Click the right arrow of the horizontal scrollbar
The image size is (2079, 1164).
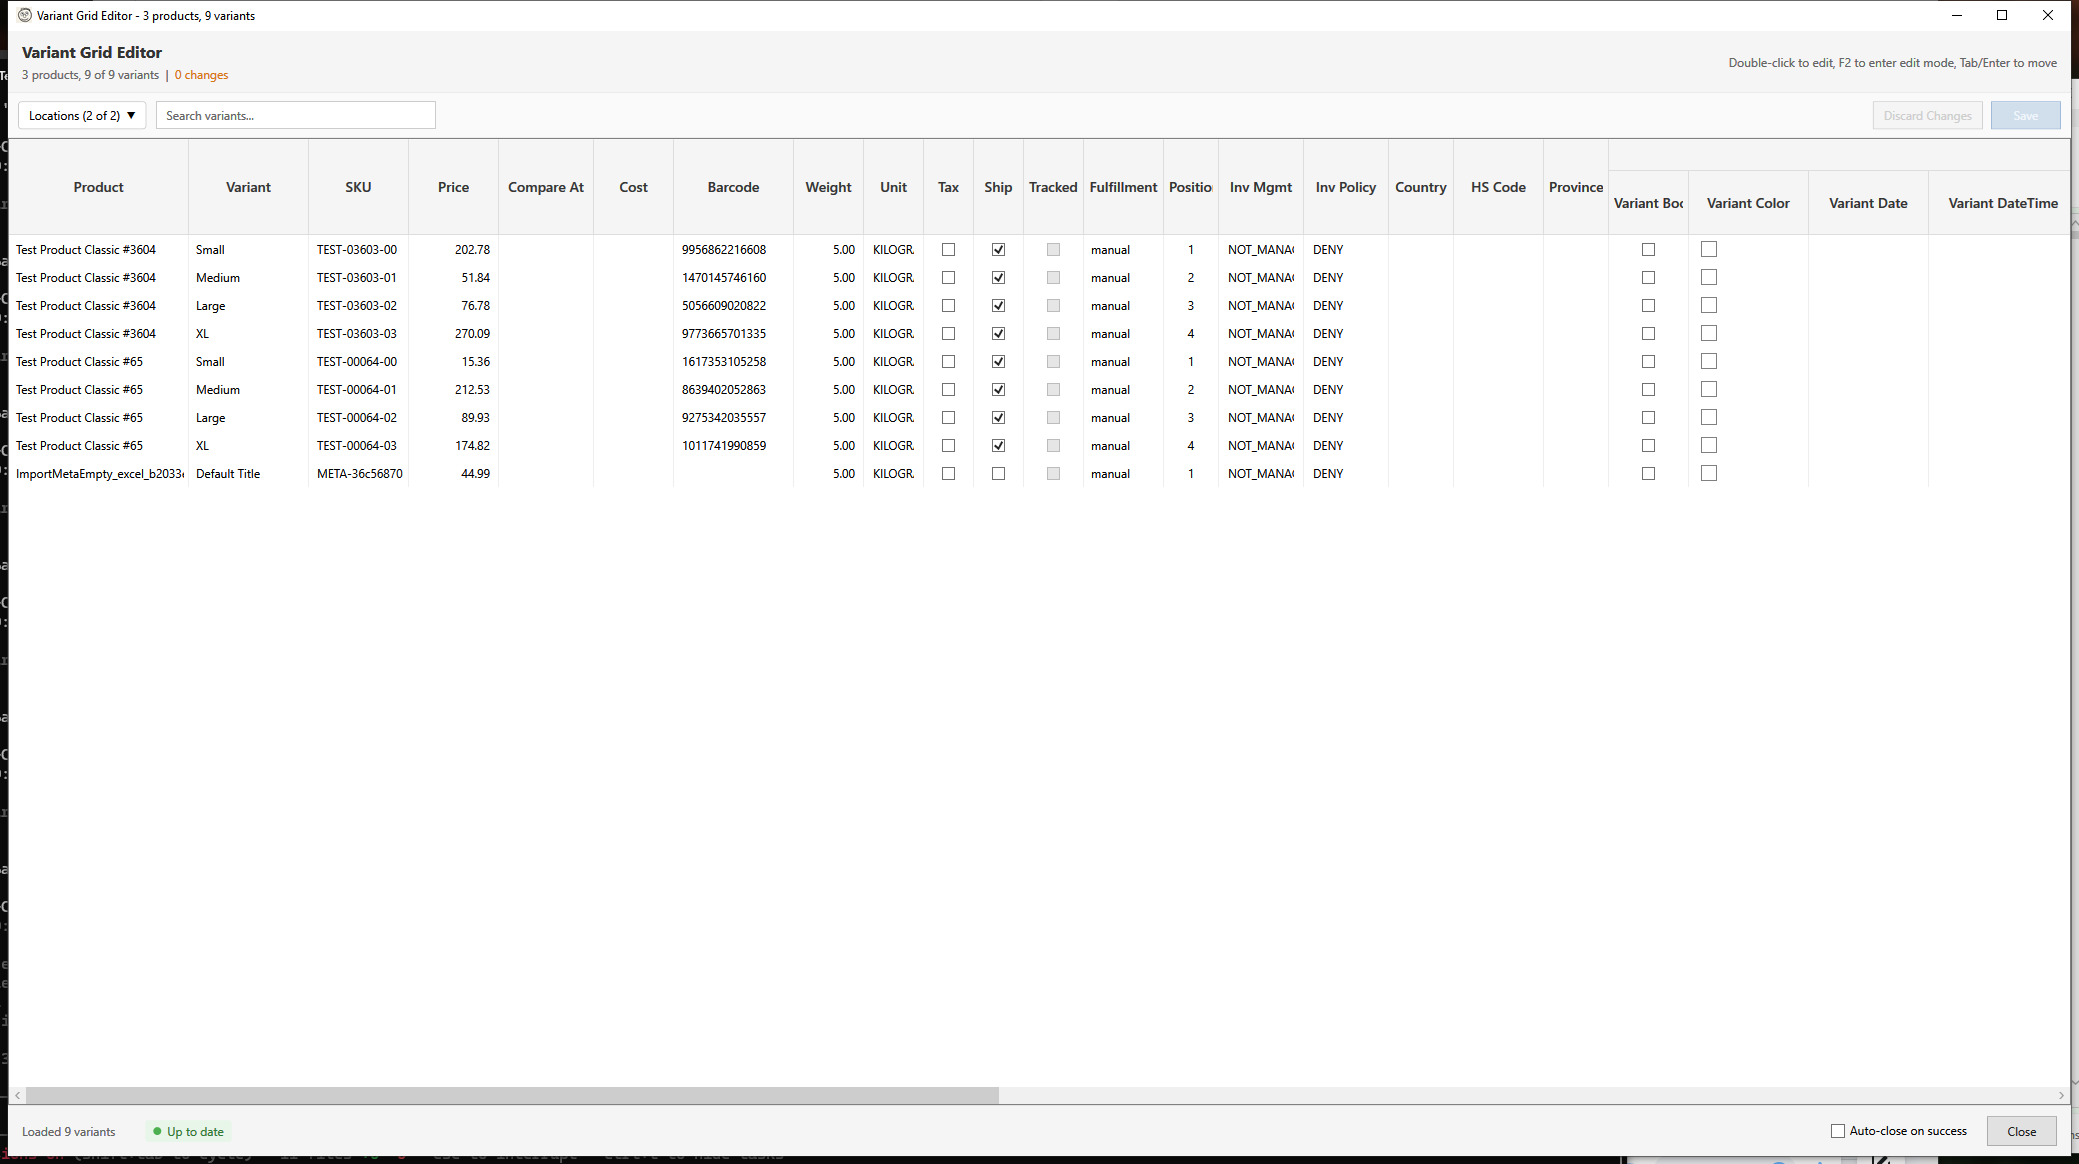[x=2061, y=1095]
